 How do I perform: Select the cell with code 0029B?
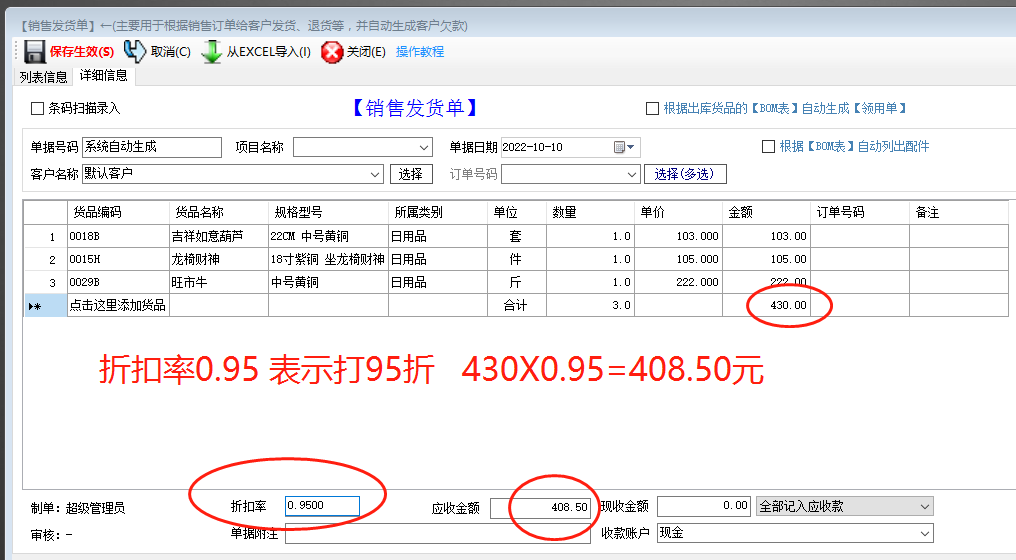pyautogui.click(x=118, y=283)
